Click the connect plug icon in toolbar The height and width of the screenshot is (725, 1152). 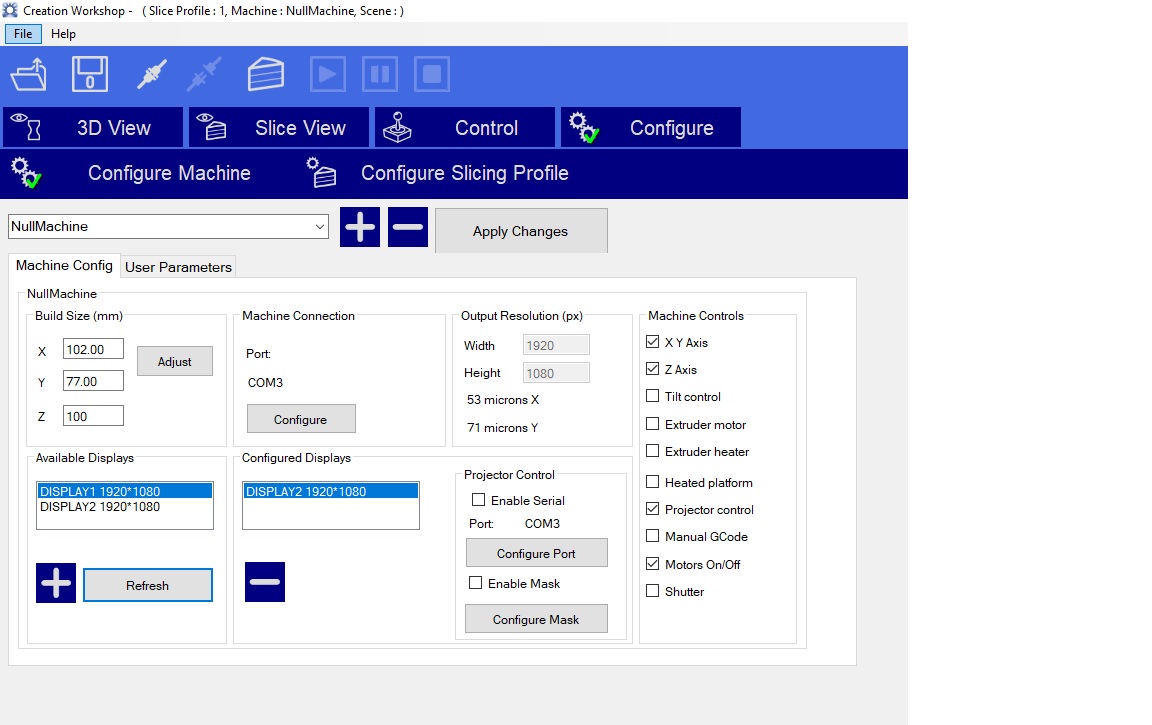coord(152,75)
